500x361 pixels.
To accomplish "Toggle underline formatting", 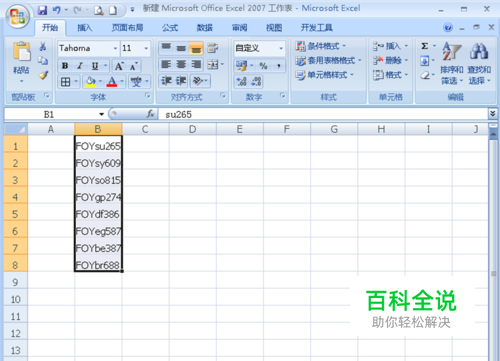I will point(95,66).
